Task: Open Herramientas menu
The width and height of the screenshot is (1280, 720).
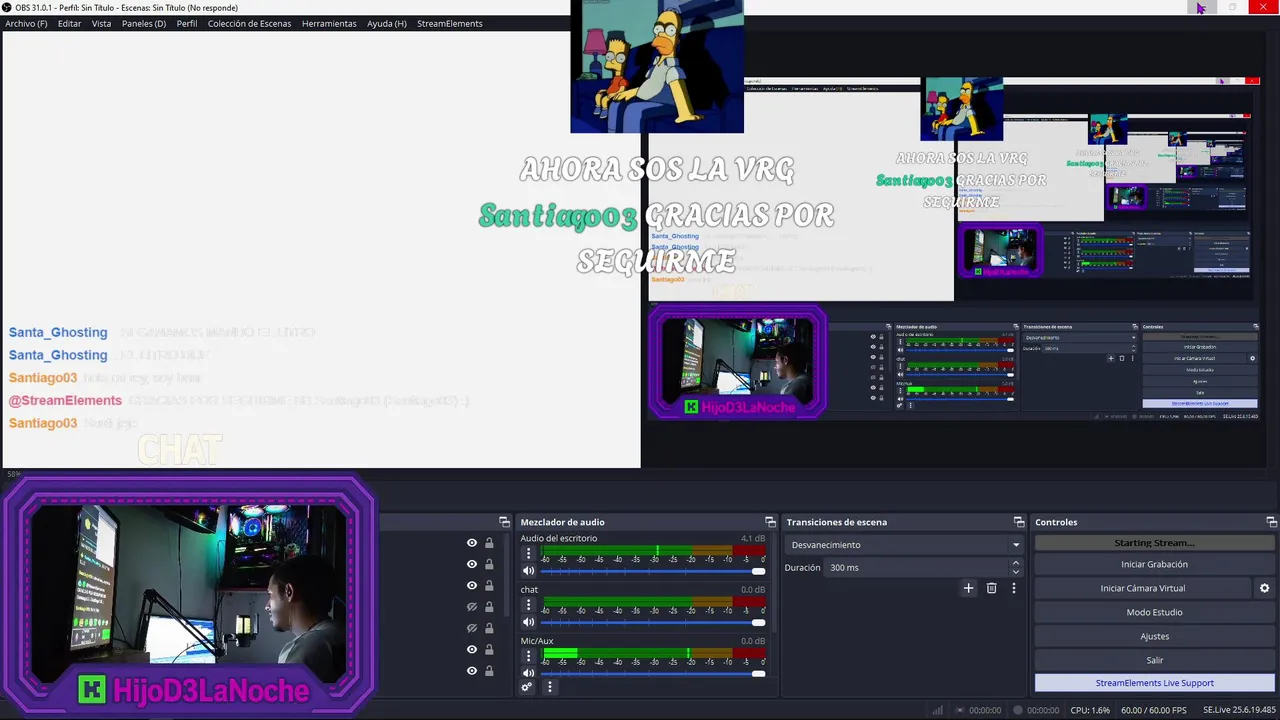Action: coord(329,23)
